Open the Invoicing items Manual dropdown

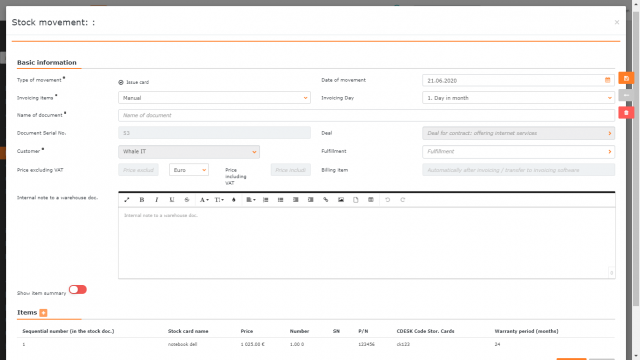tap(214, 98)
